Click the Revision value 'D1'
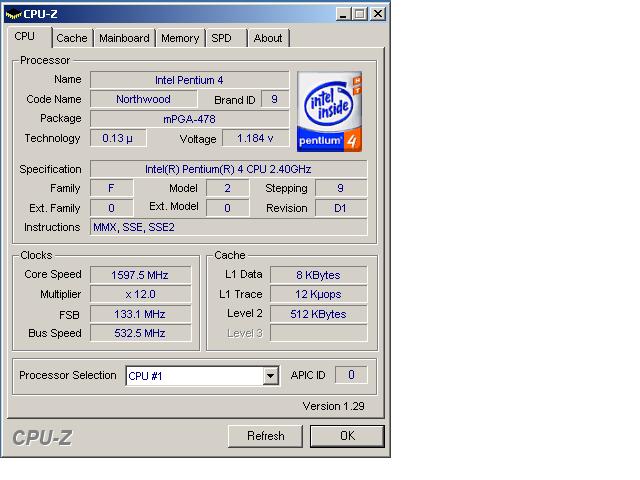The width and height of the screenshot is (640, 480). pos(341,208)
